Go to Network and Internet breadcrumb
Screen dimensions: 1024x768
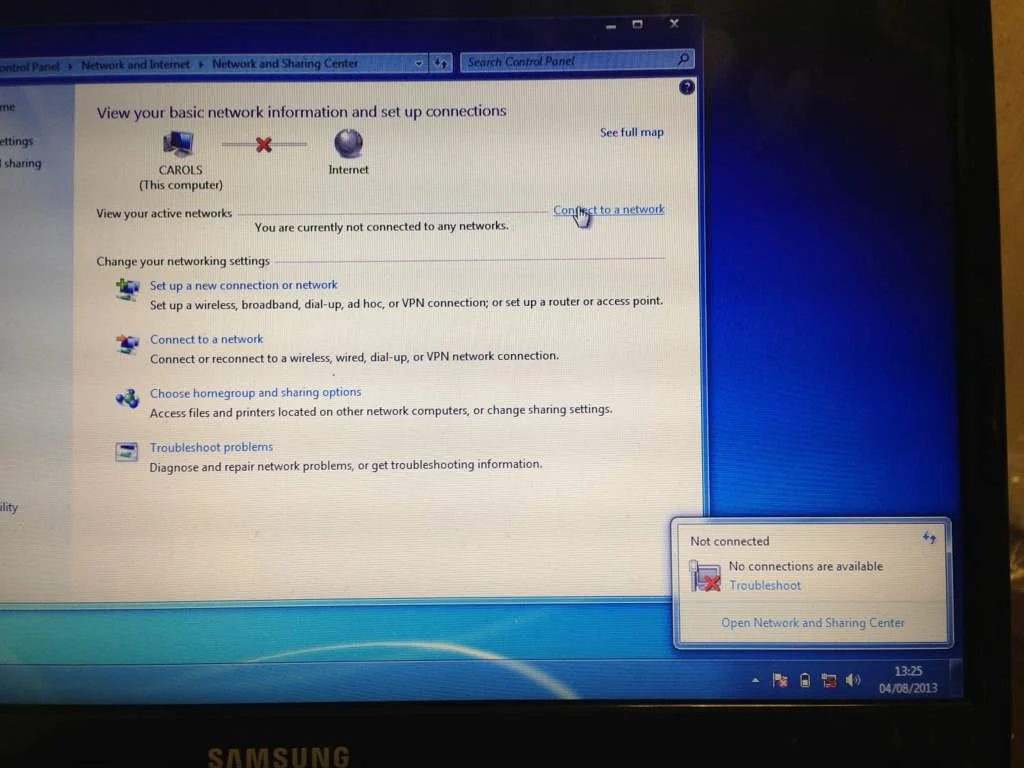[x=135, y=65]
